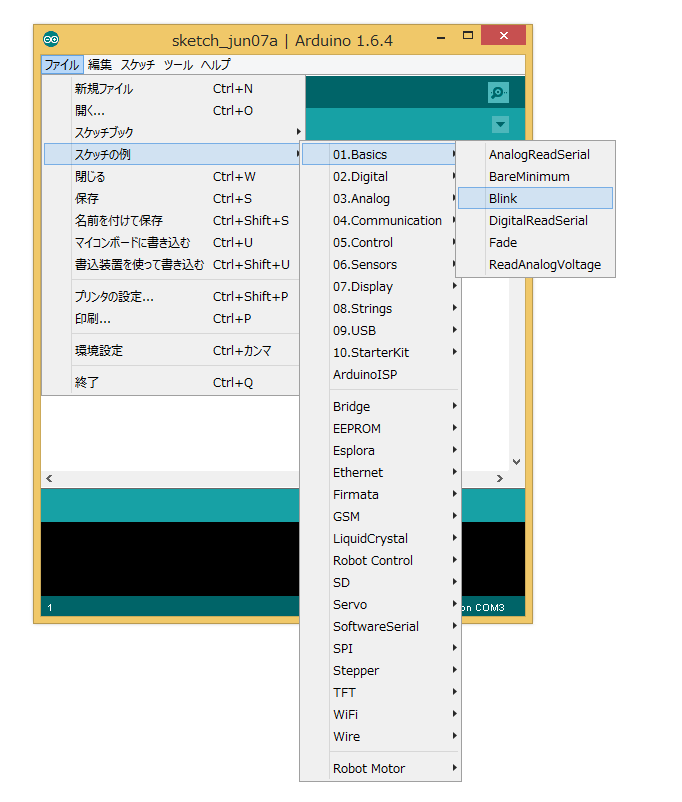Image resolution: width=682 pixels, height=802 pixels.
Task: Minimize the Arduino window
Action: pos(441,38)
